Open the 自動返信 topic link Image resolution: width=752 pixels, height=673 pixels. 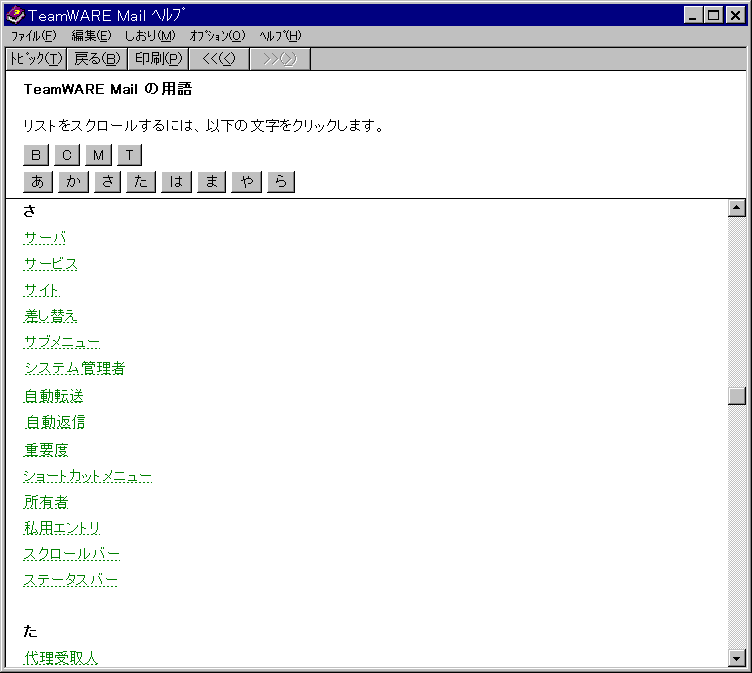55,422
